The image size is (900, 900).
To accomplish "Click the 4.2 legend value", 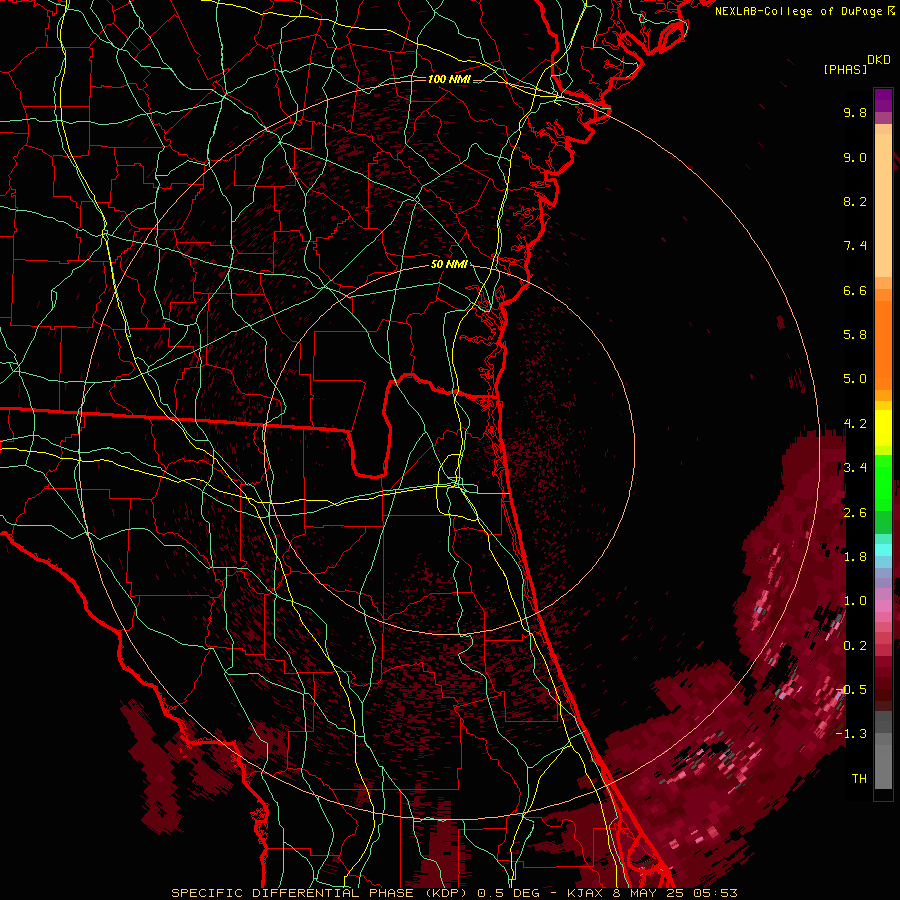I will coord(855,424).
